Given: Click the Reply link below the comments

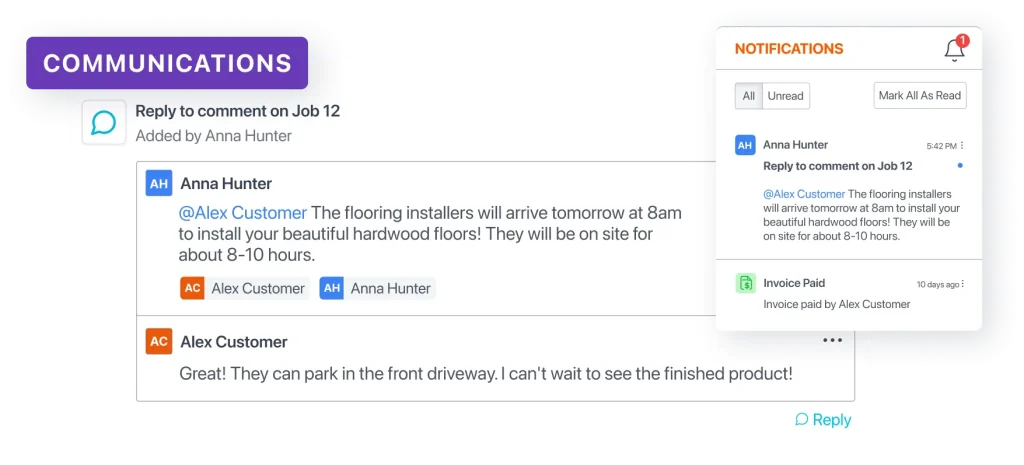Looking at the screenshot, I should tap(823, 420).
